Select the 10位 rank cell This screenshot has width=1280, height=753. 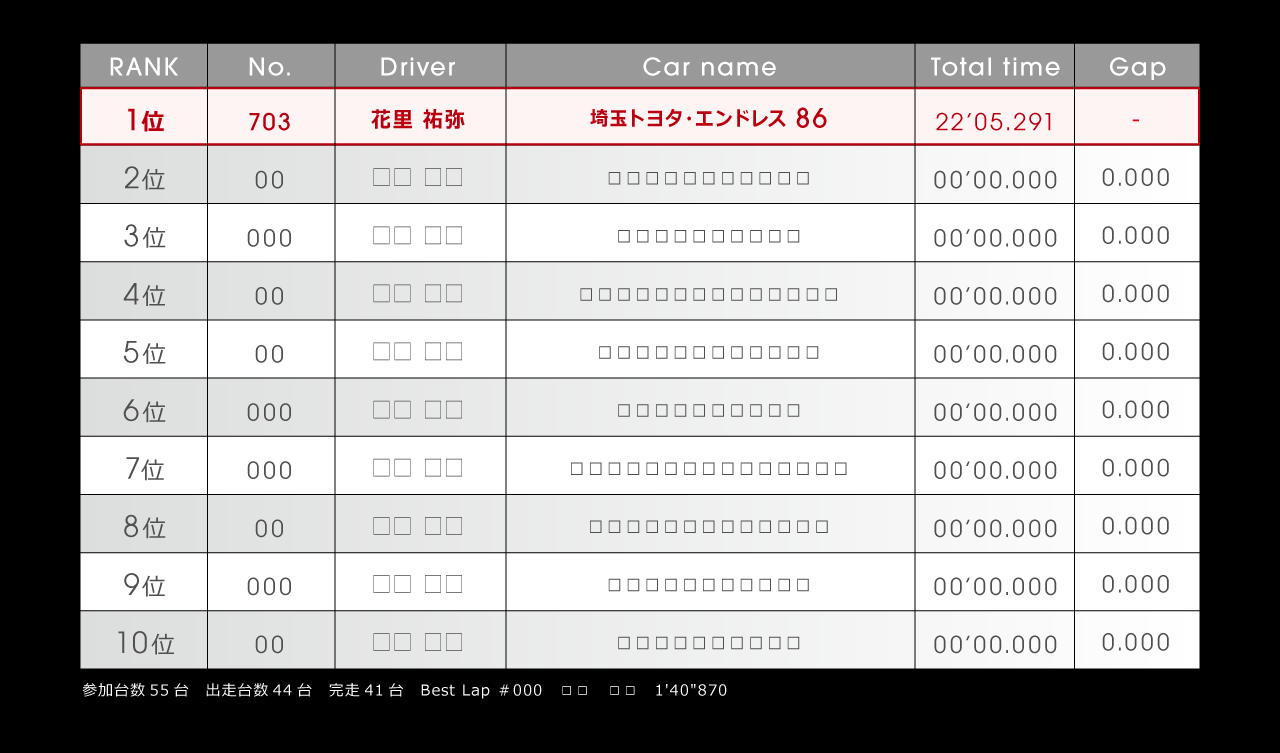pyautogui.click(x=144, y=640)
